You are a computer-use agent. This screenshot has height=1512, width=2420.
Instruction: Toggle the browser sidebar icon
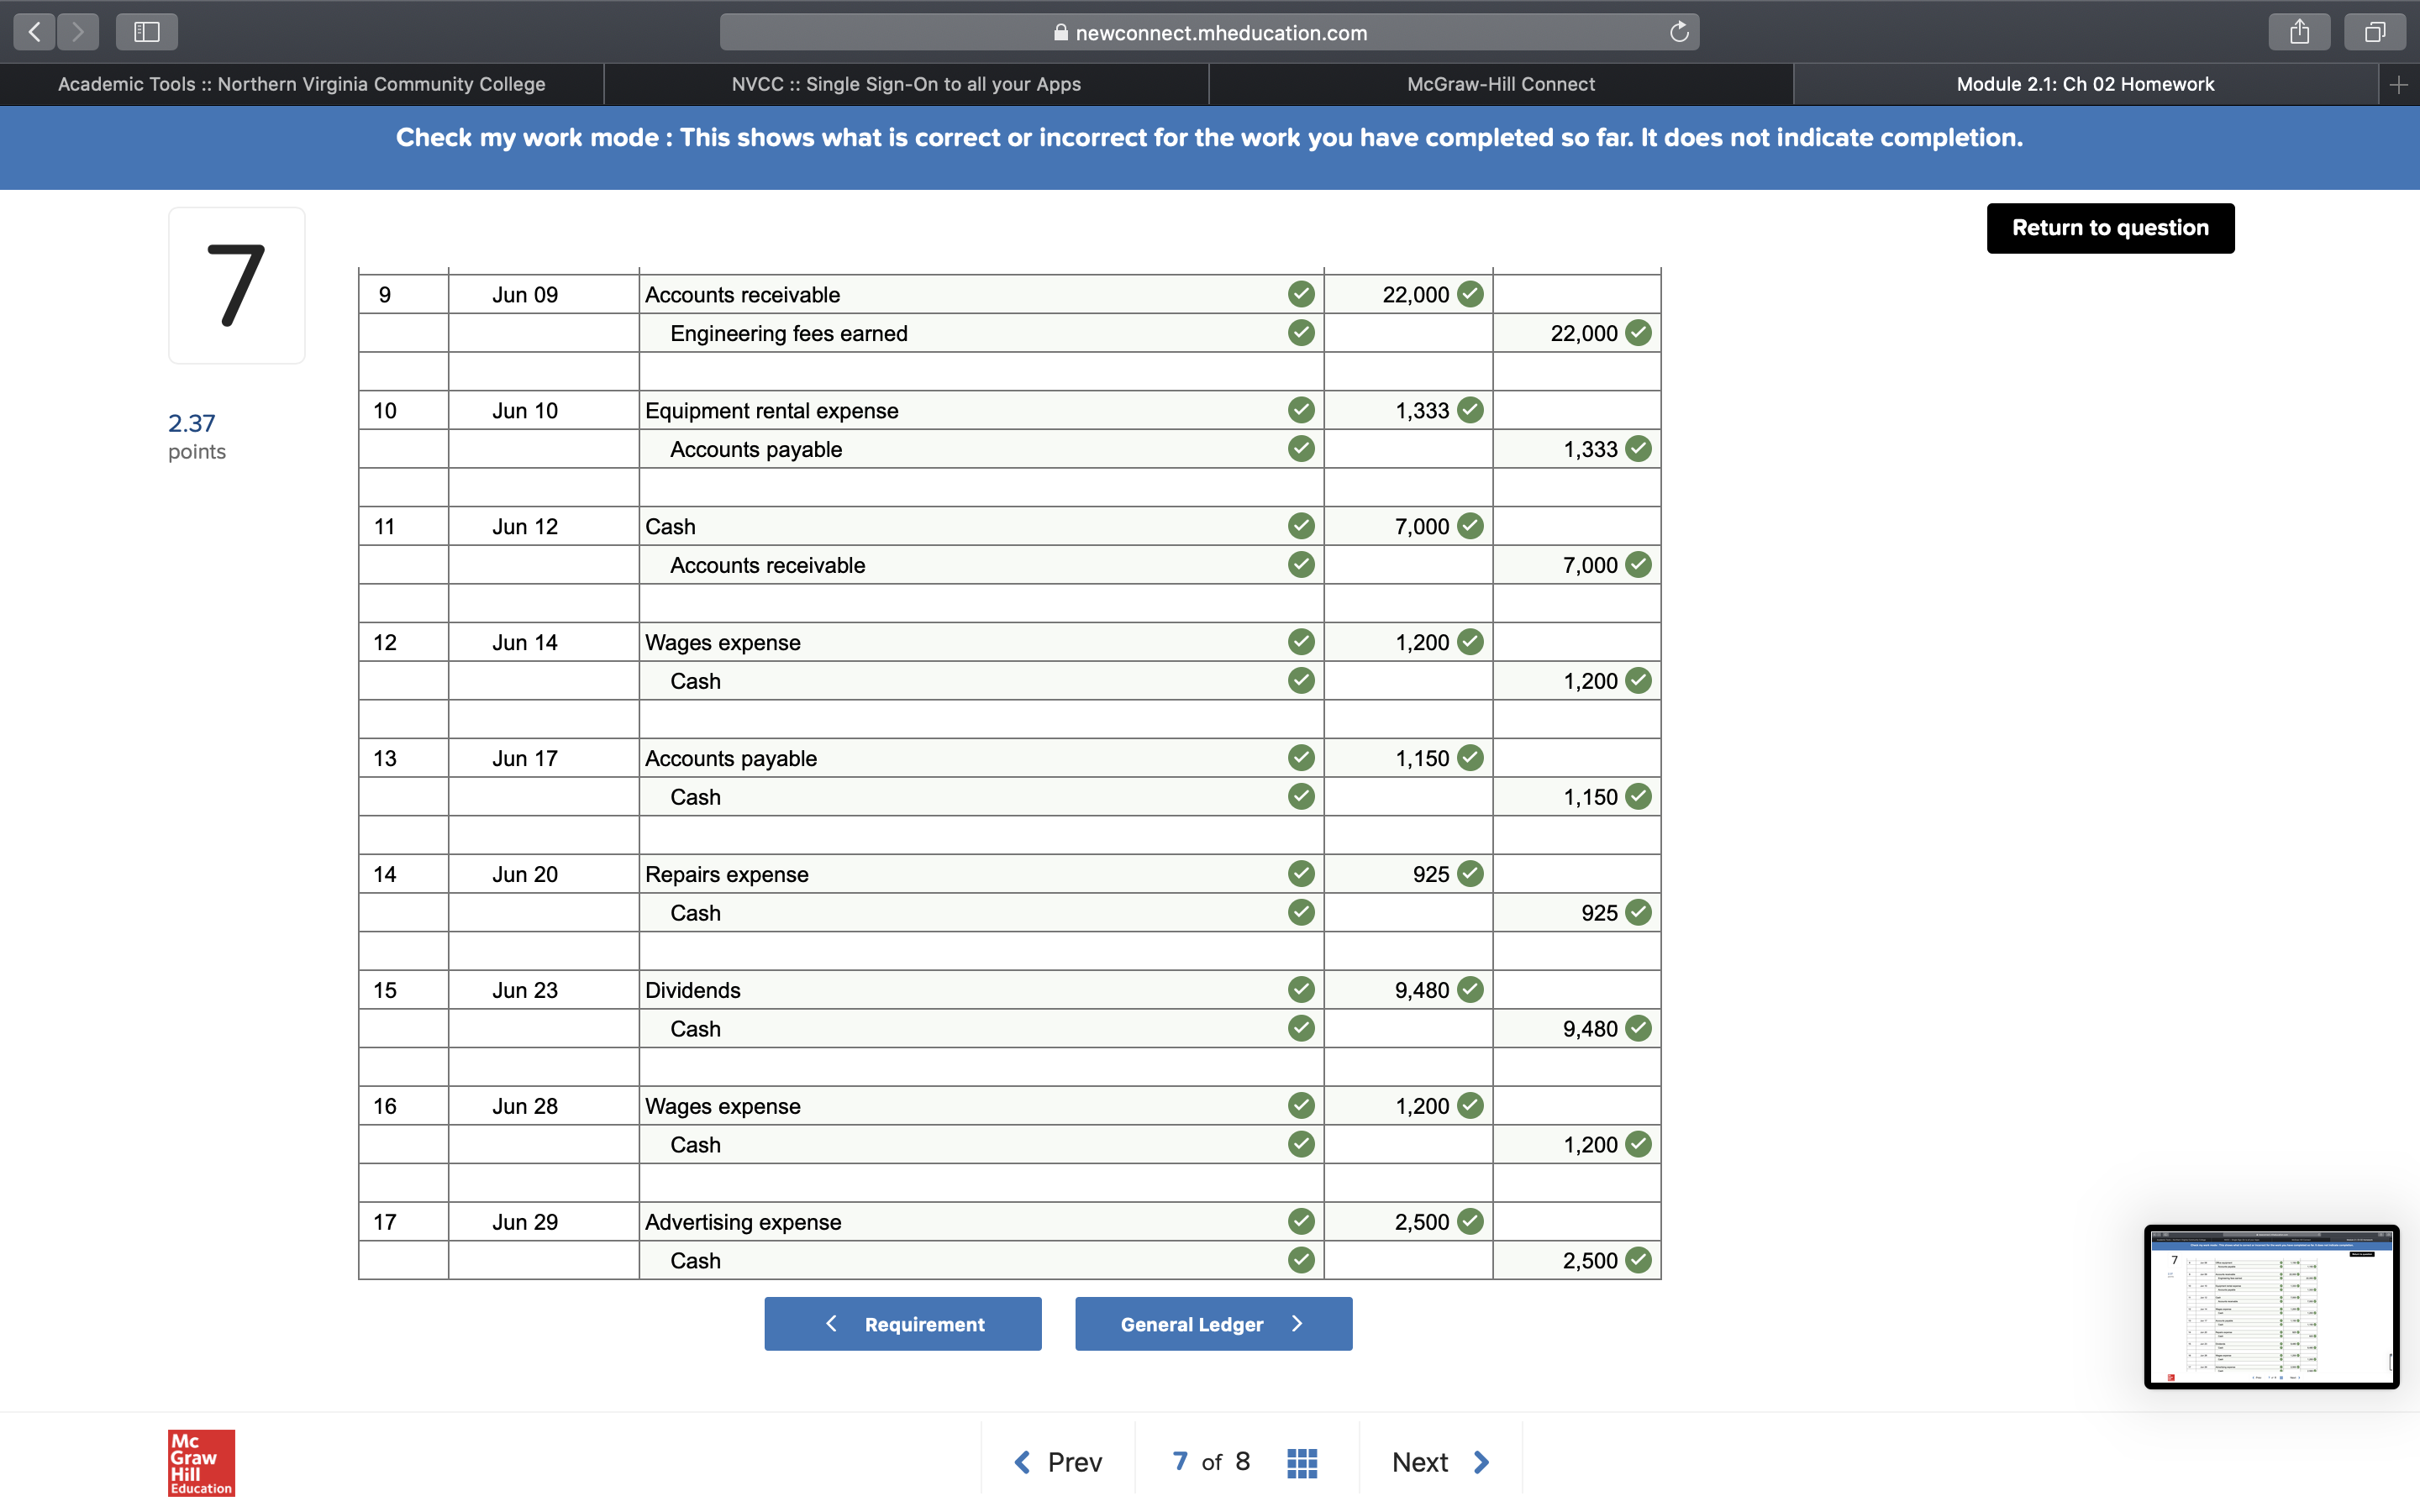click(x=147, y=32)
